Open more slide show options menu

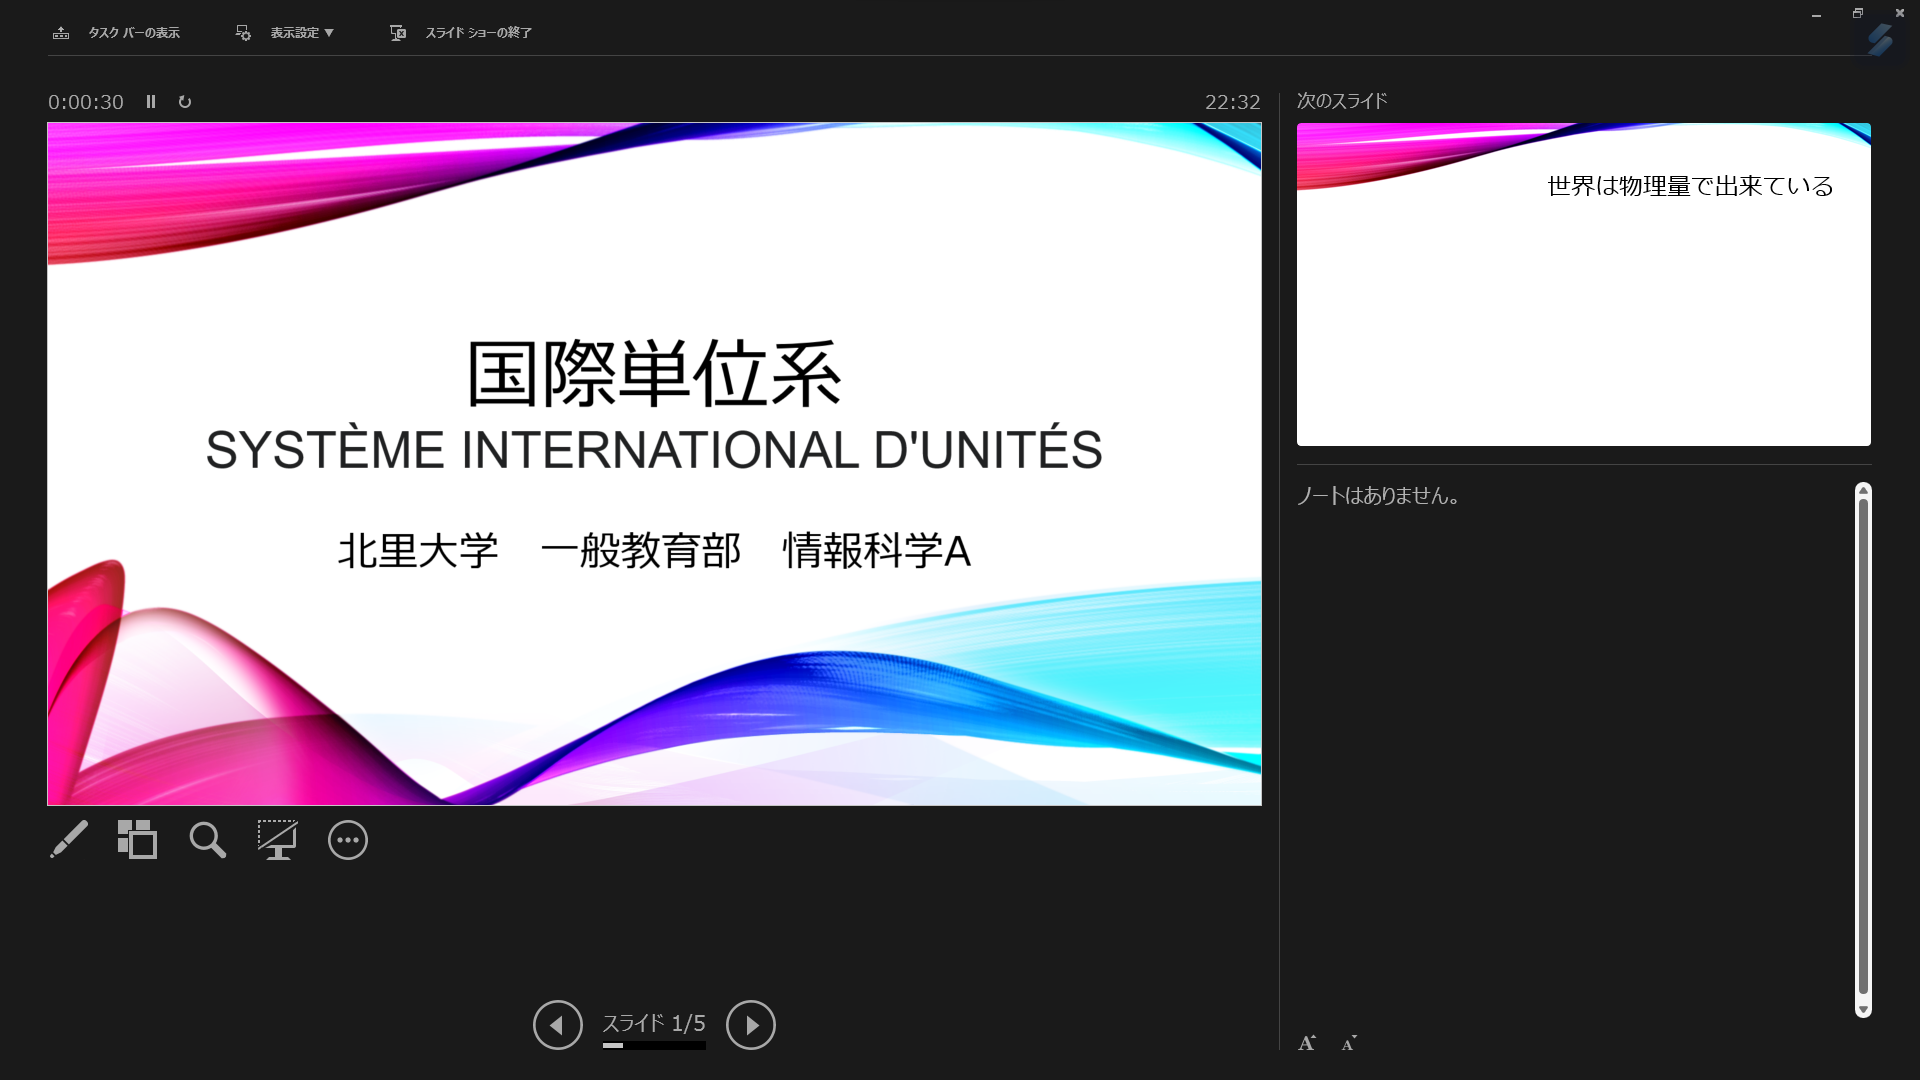click(x=347, y=840)
